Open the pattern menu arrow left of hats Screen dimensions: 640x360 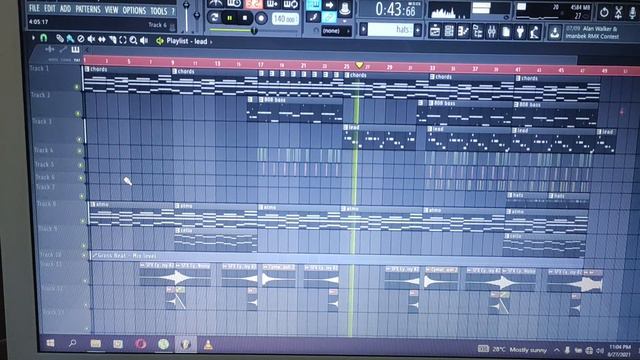tap(364, 29)
